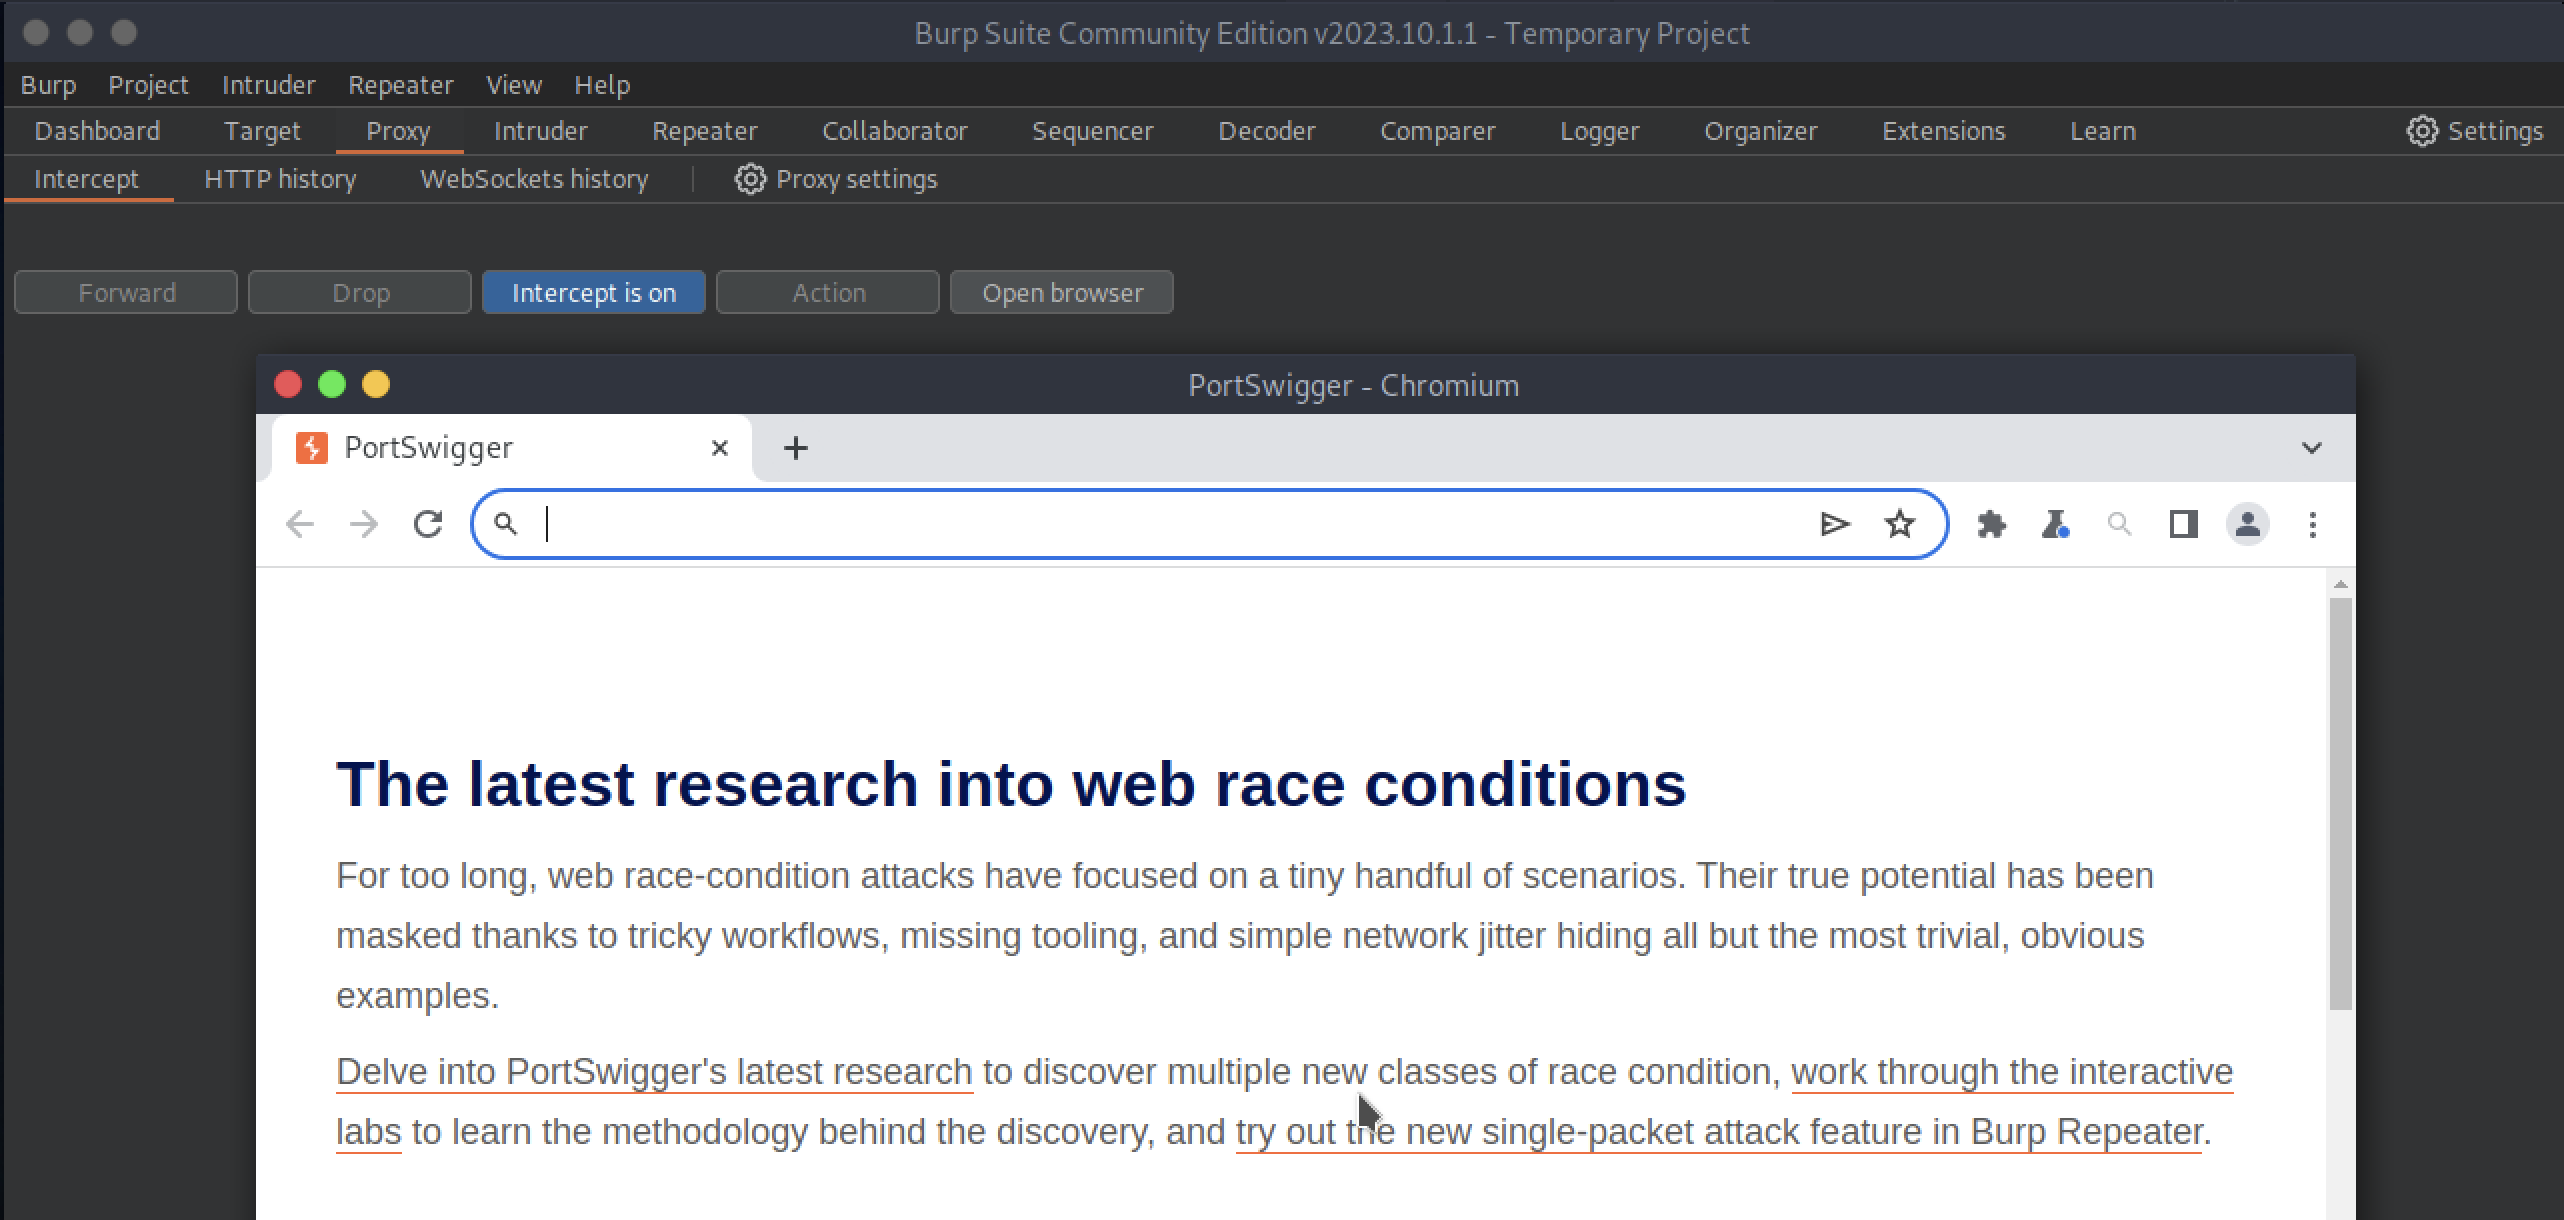Viewport: 2564px width, 1220px height.
Task: Switch to Repeater tab
Action: tap(705, 131)
